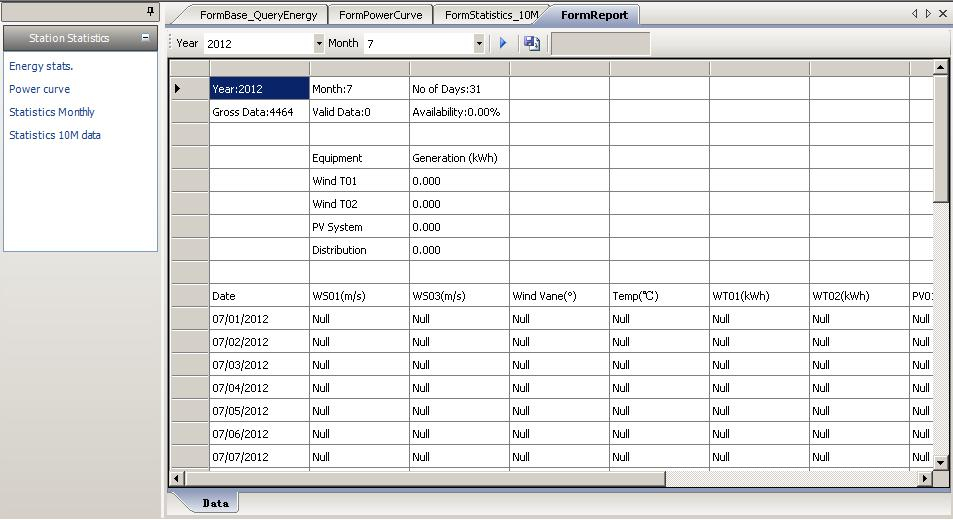Click the save report icon
Image resolution: width=953 pixels, height=520 pixels.
point(532,44)
